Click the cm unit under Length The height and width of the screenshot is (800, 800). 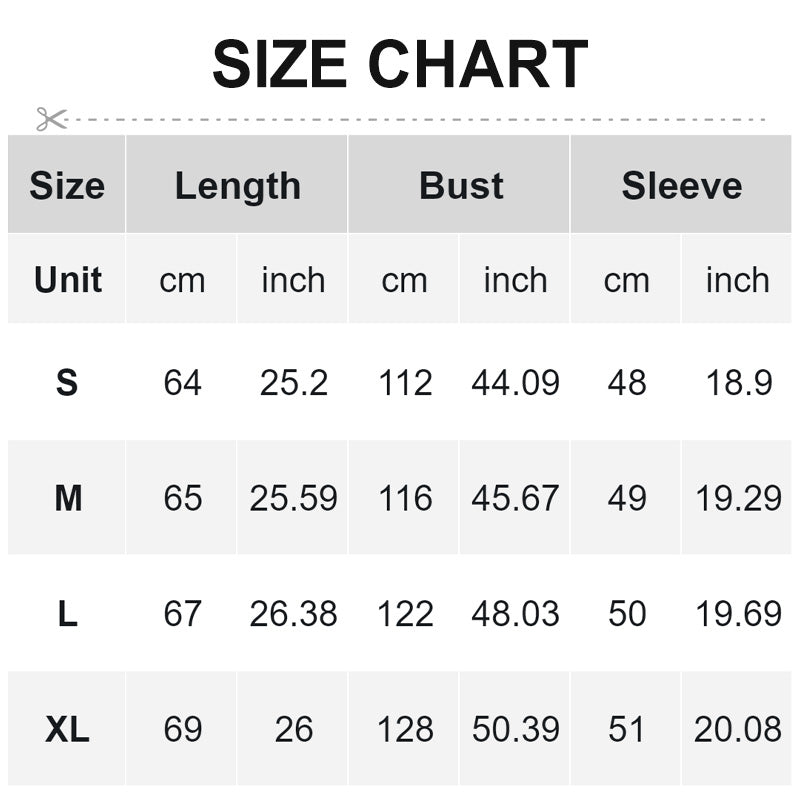pyautogui.click(x=182, y=281)
